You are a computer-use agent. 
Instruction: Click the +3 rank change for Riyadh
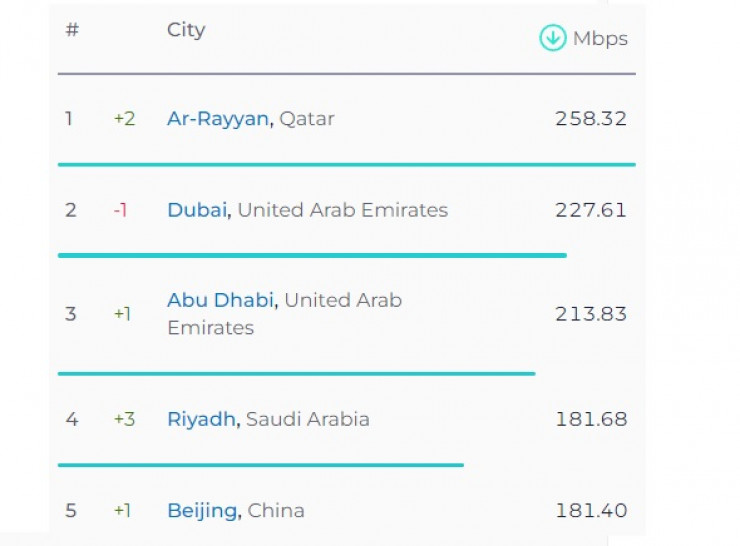(124, 419)
